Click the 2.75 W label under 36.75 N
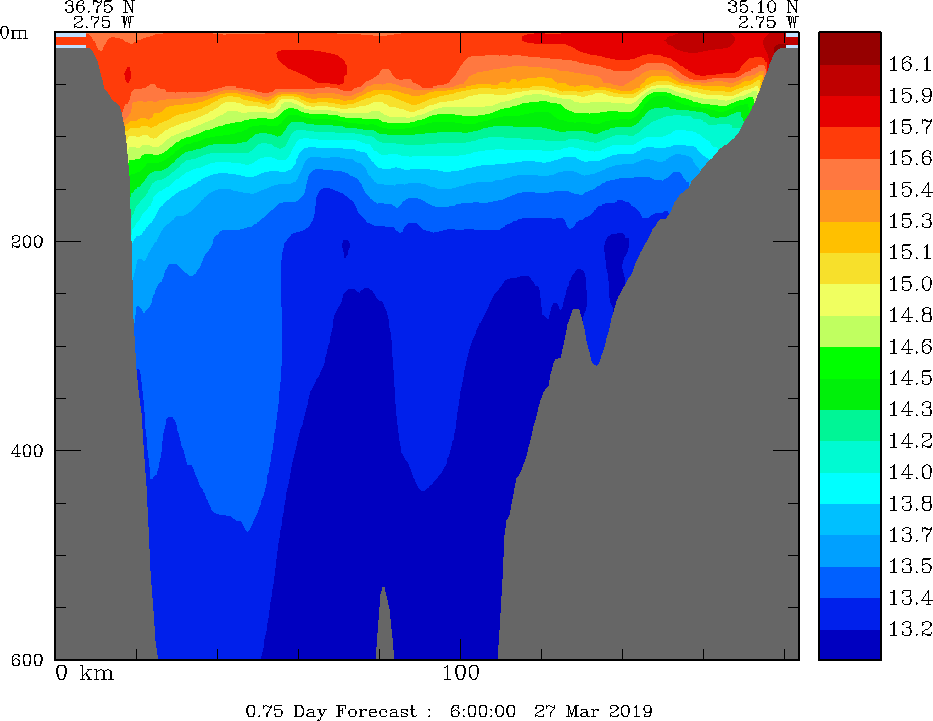Image resolution: width=933 pixels, height=721 pixels. point(104,23)
